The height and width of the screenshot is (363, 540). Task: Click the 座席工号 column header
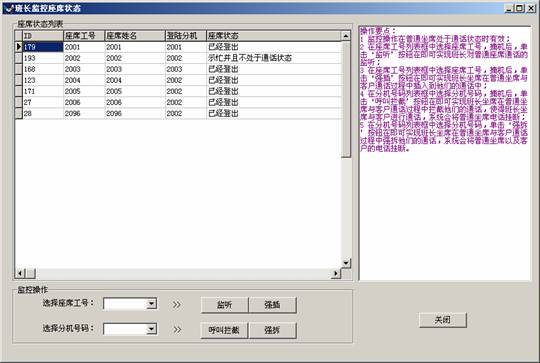click(x=84, y=36)
